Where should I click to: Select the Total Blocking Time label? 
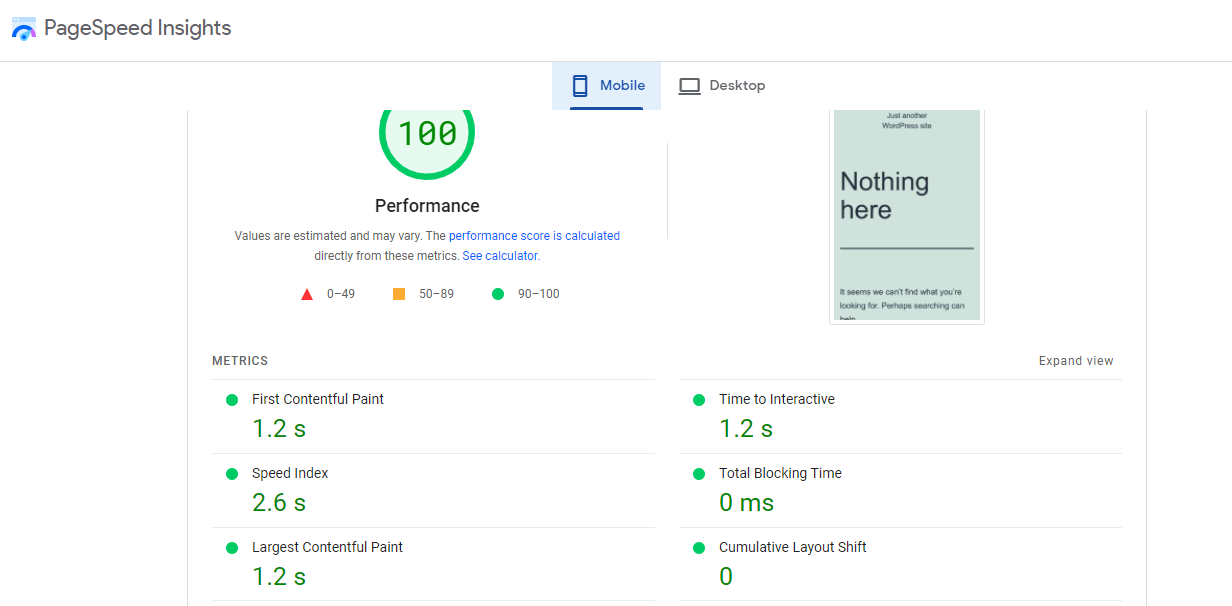click(x=781, y=473)
